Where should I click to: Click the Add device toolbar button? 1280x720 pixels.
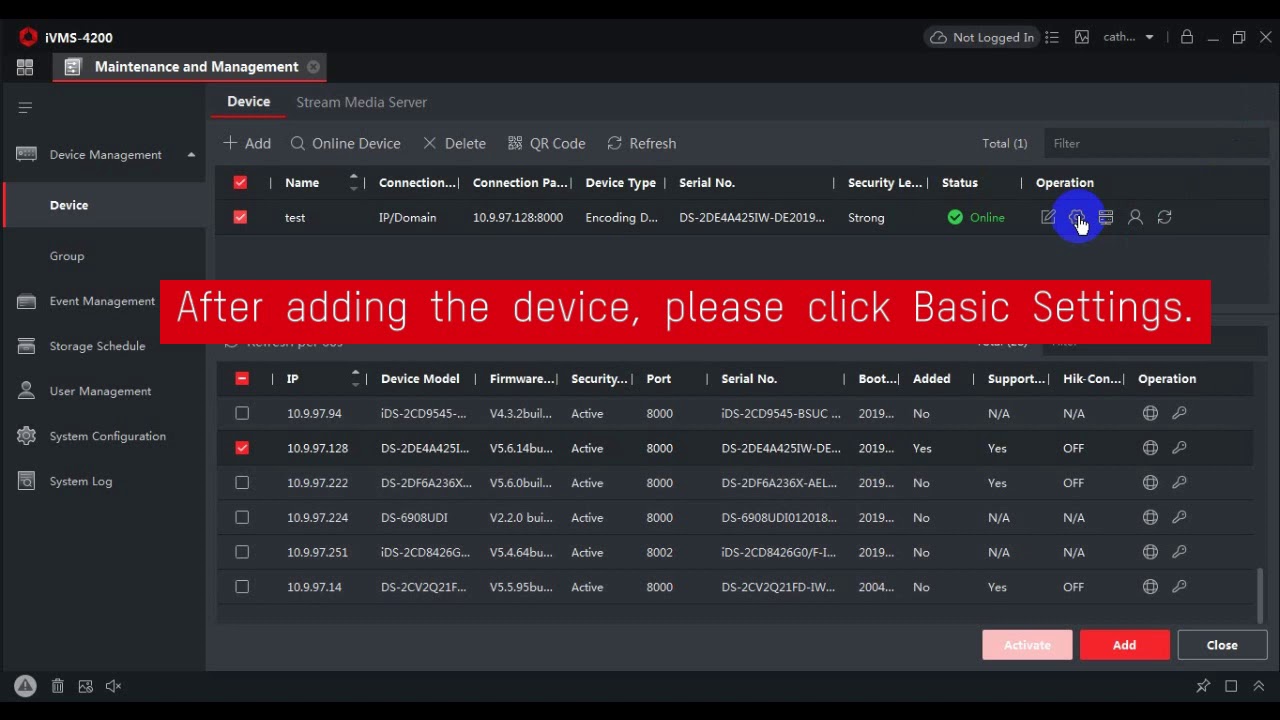[247, 143]
